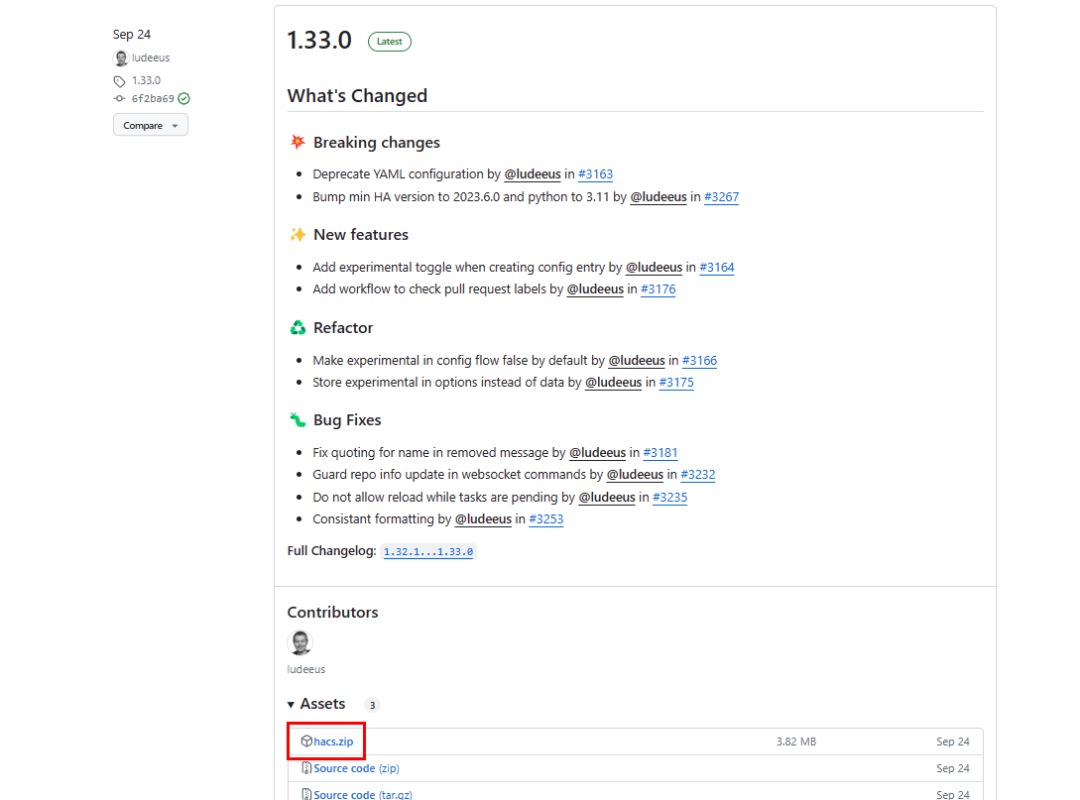Click @ludeeus mention in Add workflow line

pos(595,289)
